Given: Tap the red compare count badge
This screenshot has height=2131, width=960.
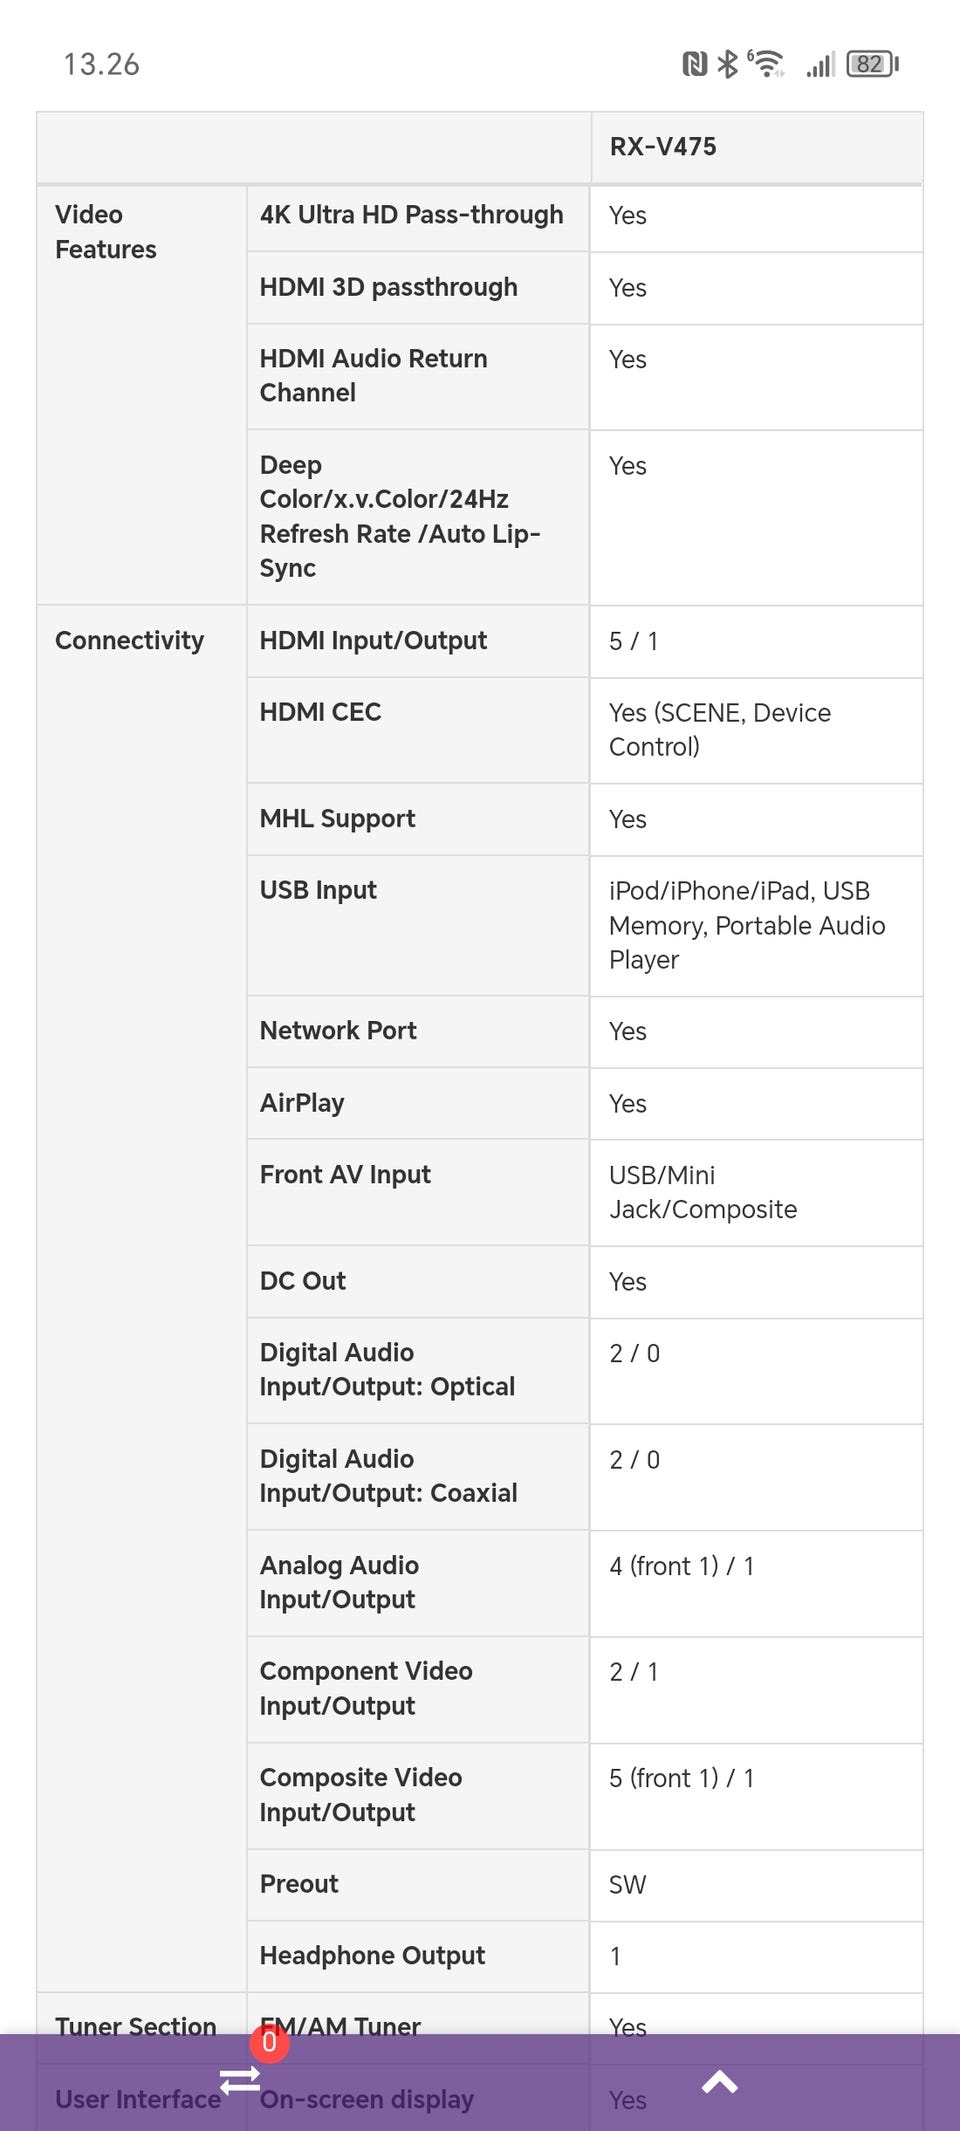Looking at the screenshot, I should [269, 2043].
